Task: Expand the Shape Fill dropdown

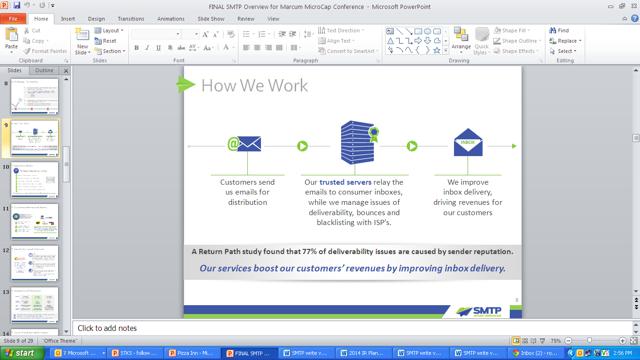Action: tap(512, 31)
